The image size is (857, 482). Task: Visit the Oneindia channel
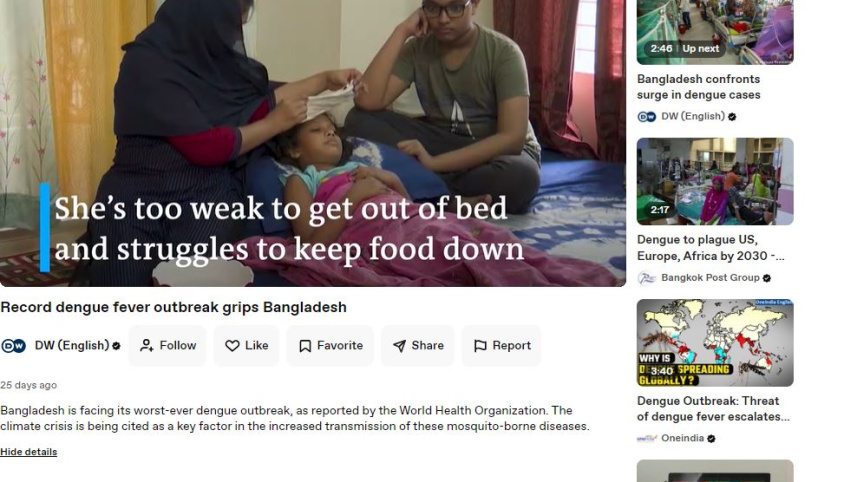(682, 438)
